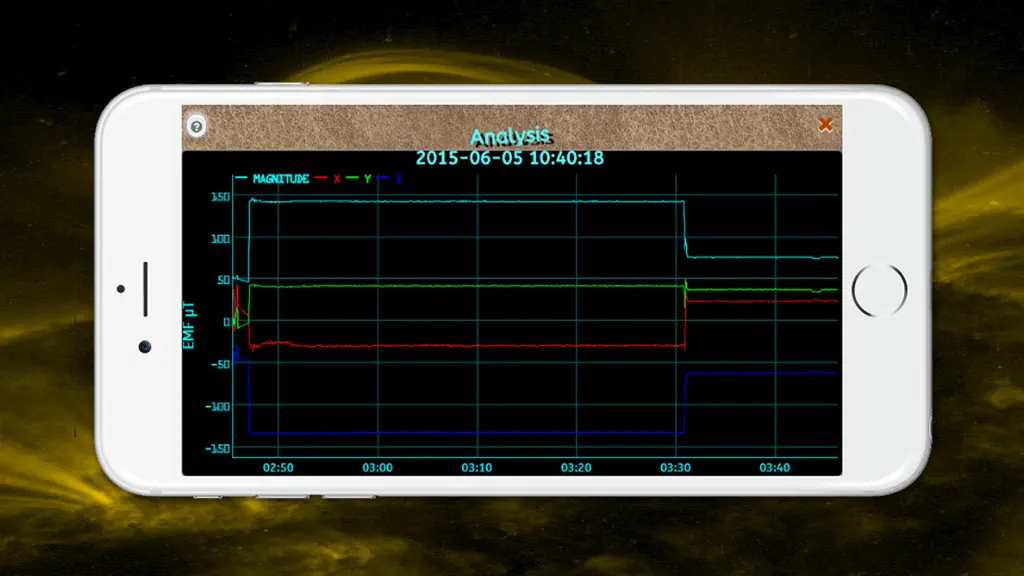Click the 03:40 time axis label
The image size is (1024, 576).
tap(775, 468)
